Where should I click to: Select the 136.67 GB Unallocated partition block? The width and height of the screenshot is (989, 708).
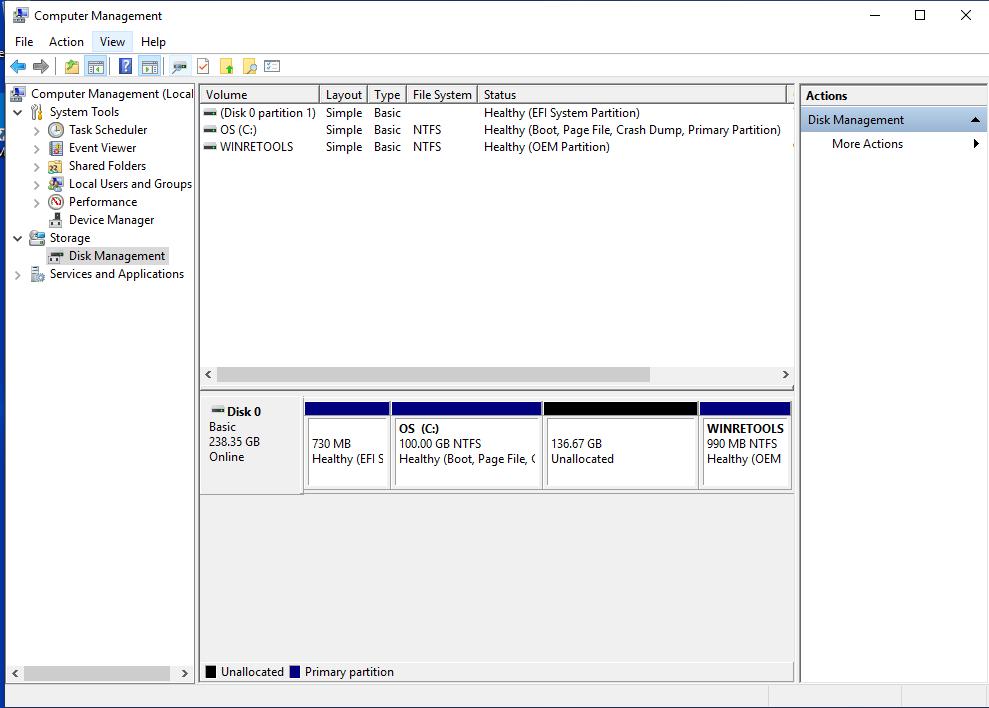tap(620, 451)
